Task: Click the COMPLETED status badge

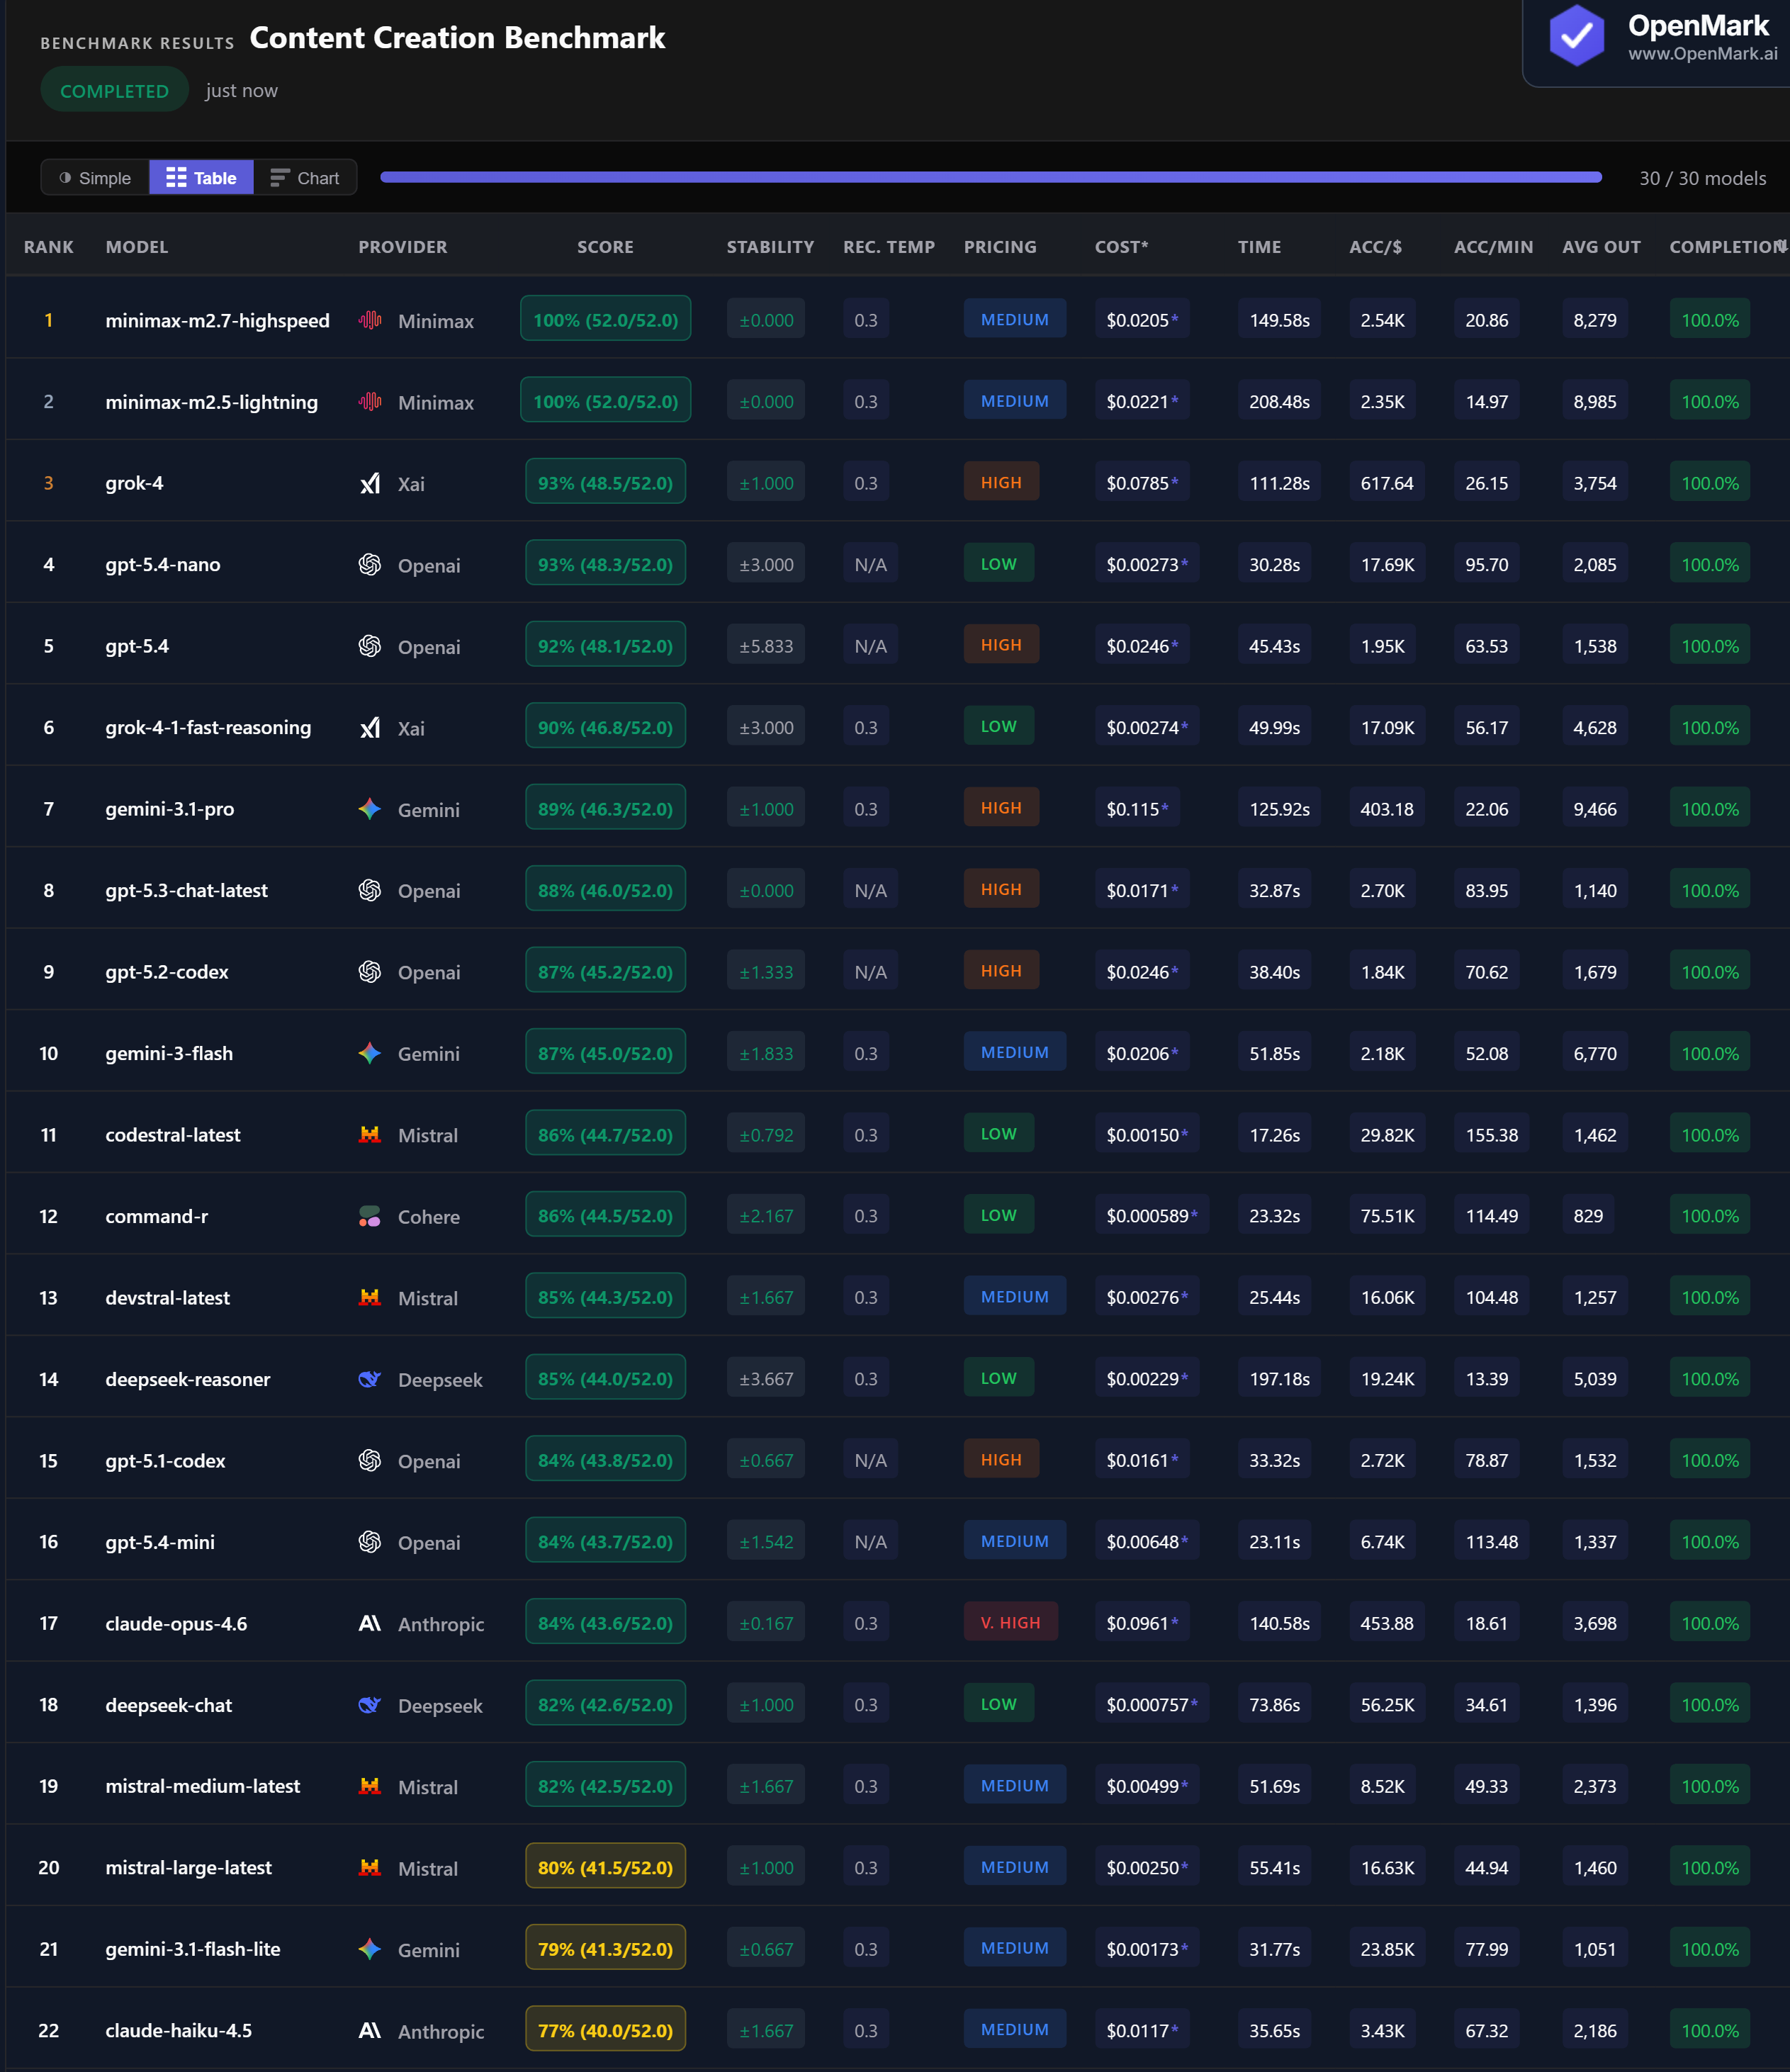Action: [114, 91]
